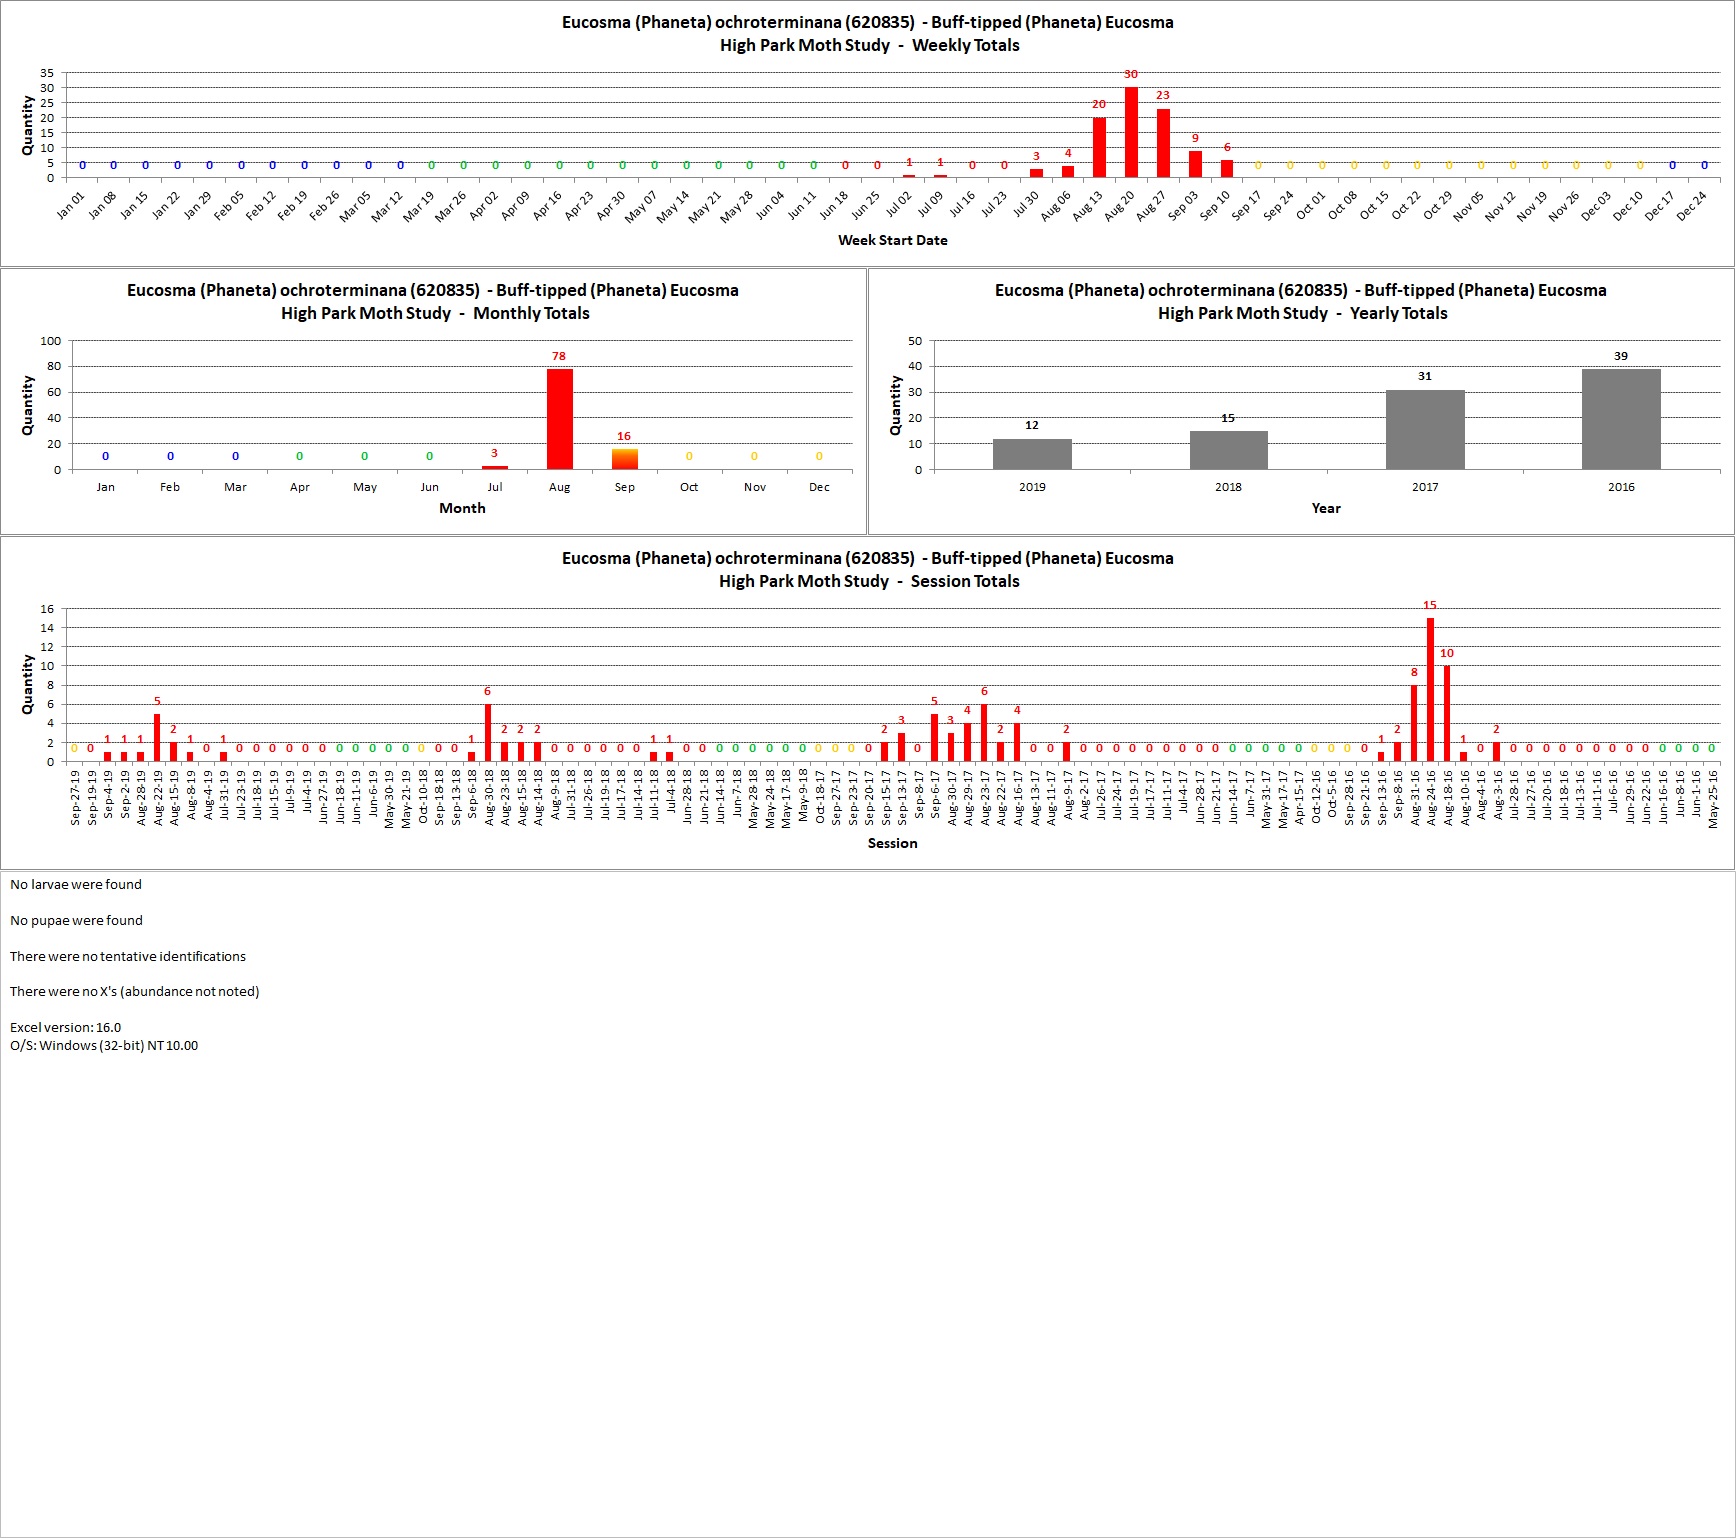The height and width of the screenshot is (1538, 1736).
Task: Select the Aug 13 weekly bar labeled 20
Action: (1099, 148)
